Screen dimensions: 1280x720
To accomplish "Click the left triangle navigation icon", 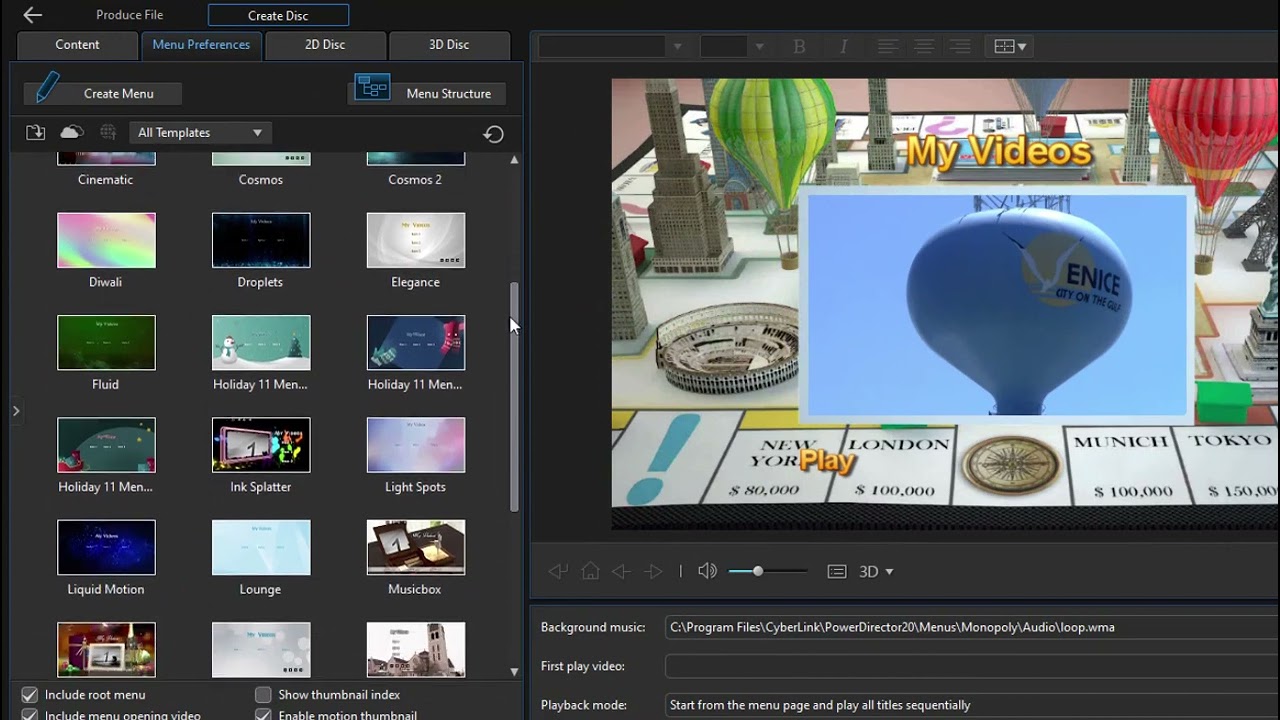I will coord(621,571).
